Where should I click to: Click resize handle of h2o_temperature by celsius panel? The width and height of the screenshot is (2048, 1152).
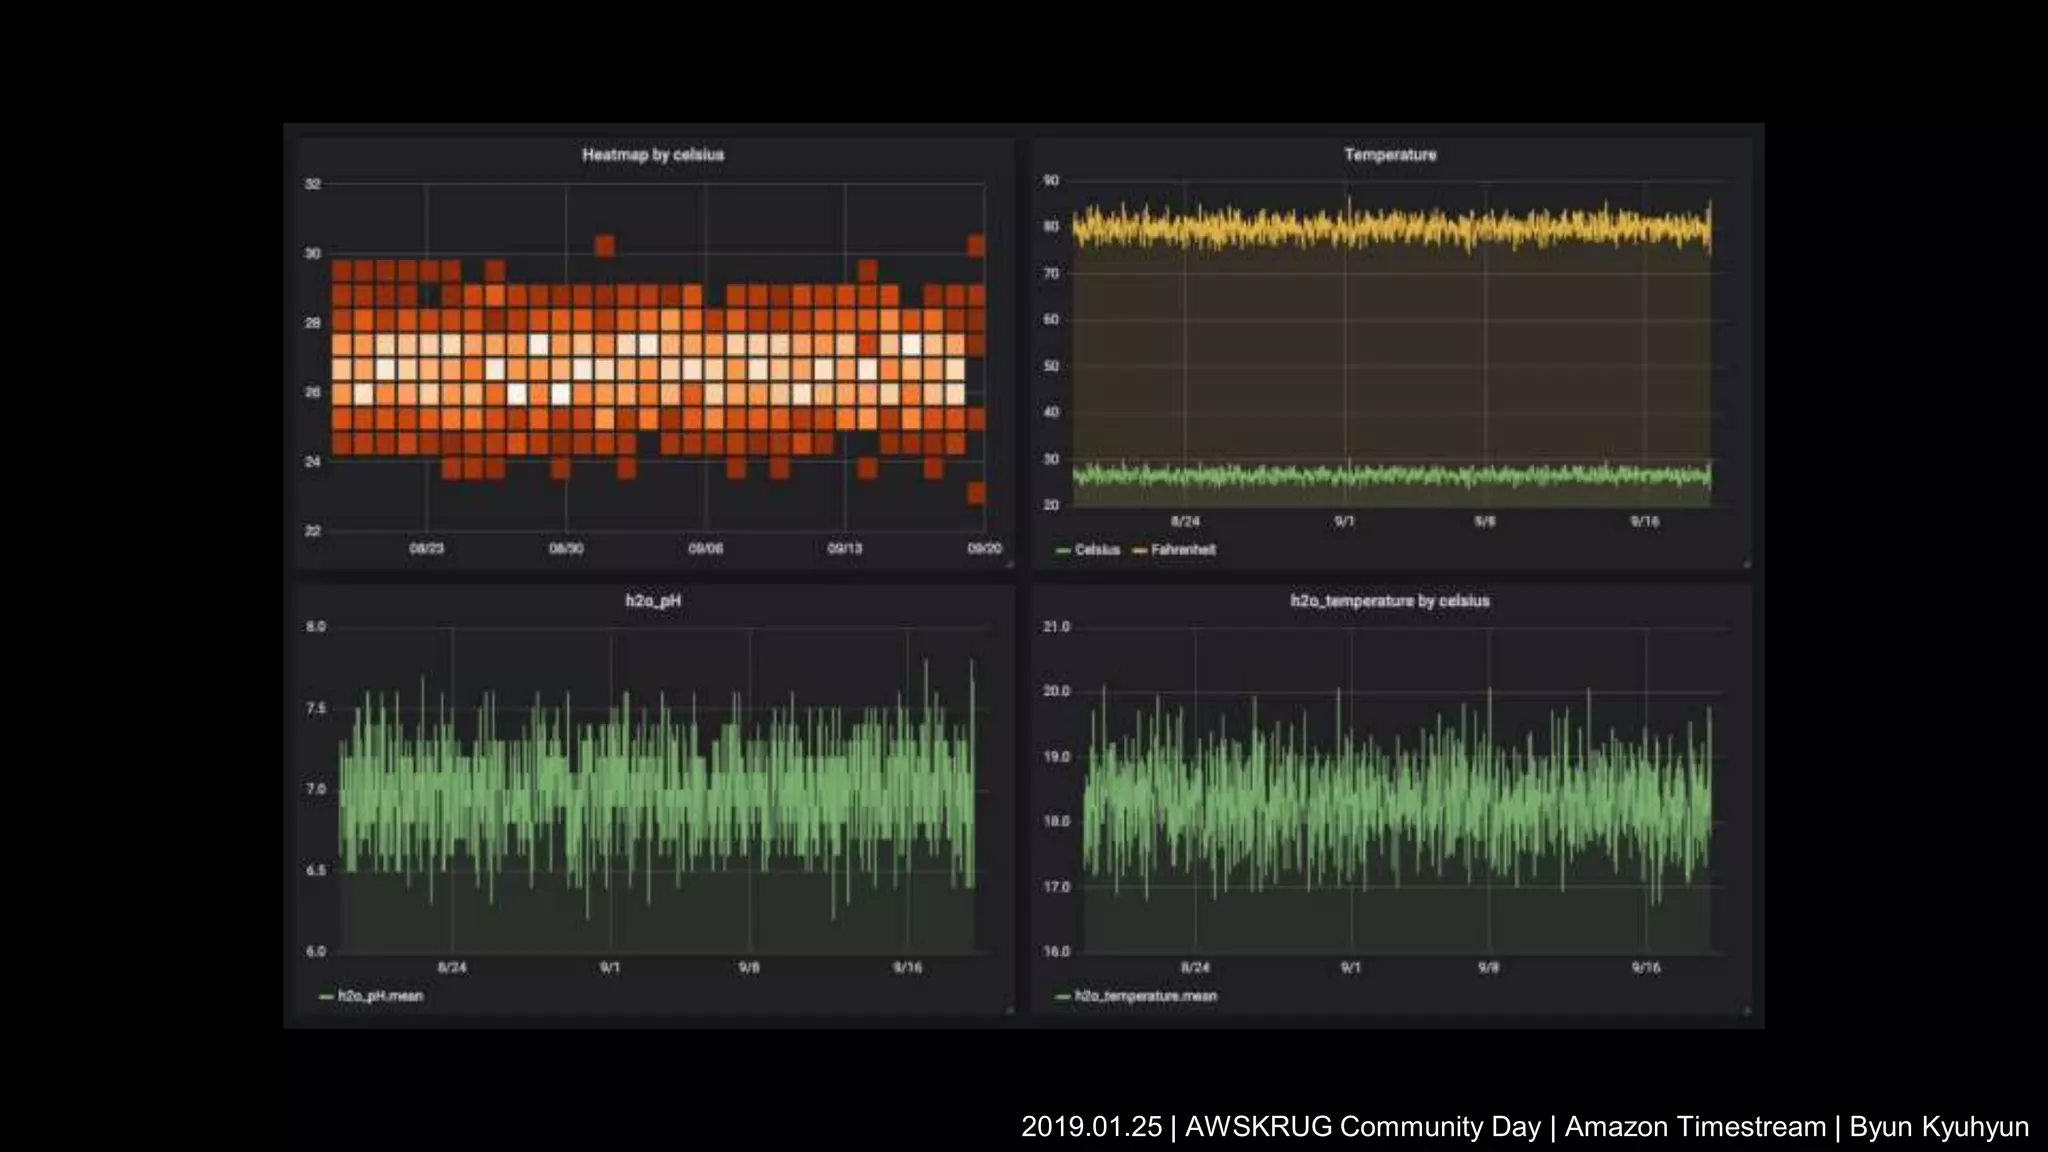[x=1747, y=1011]
